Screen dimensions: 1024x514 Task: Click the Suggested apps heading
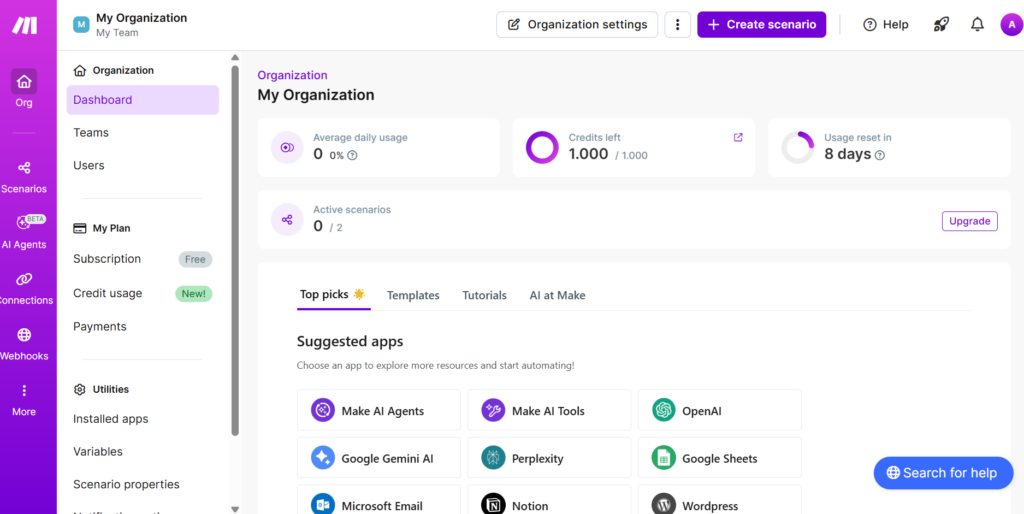pos(350,342)
